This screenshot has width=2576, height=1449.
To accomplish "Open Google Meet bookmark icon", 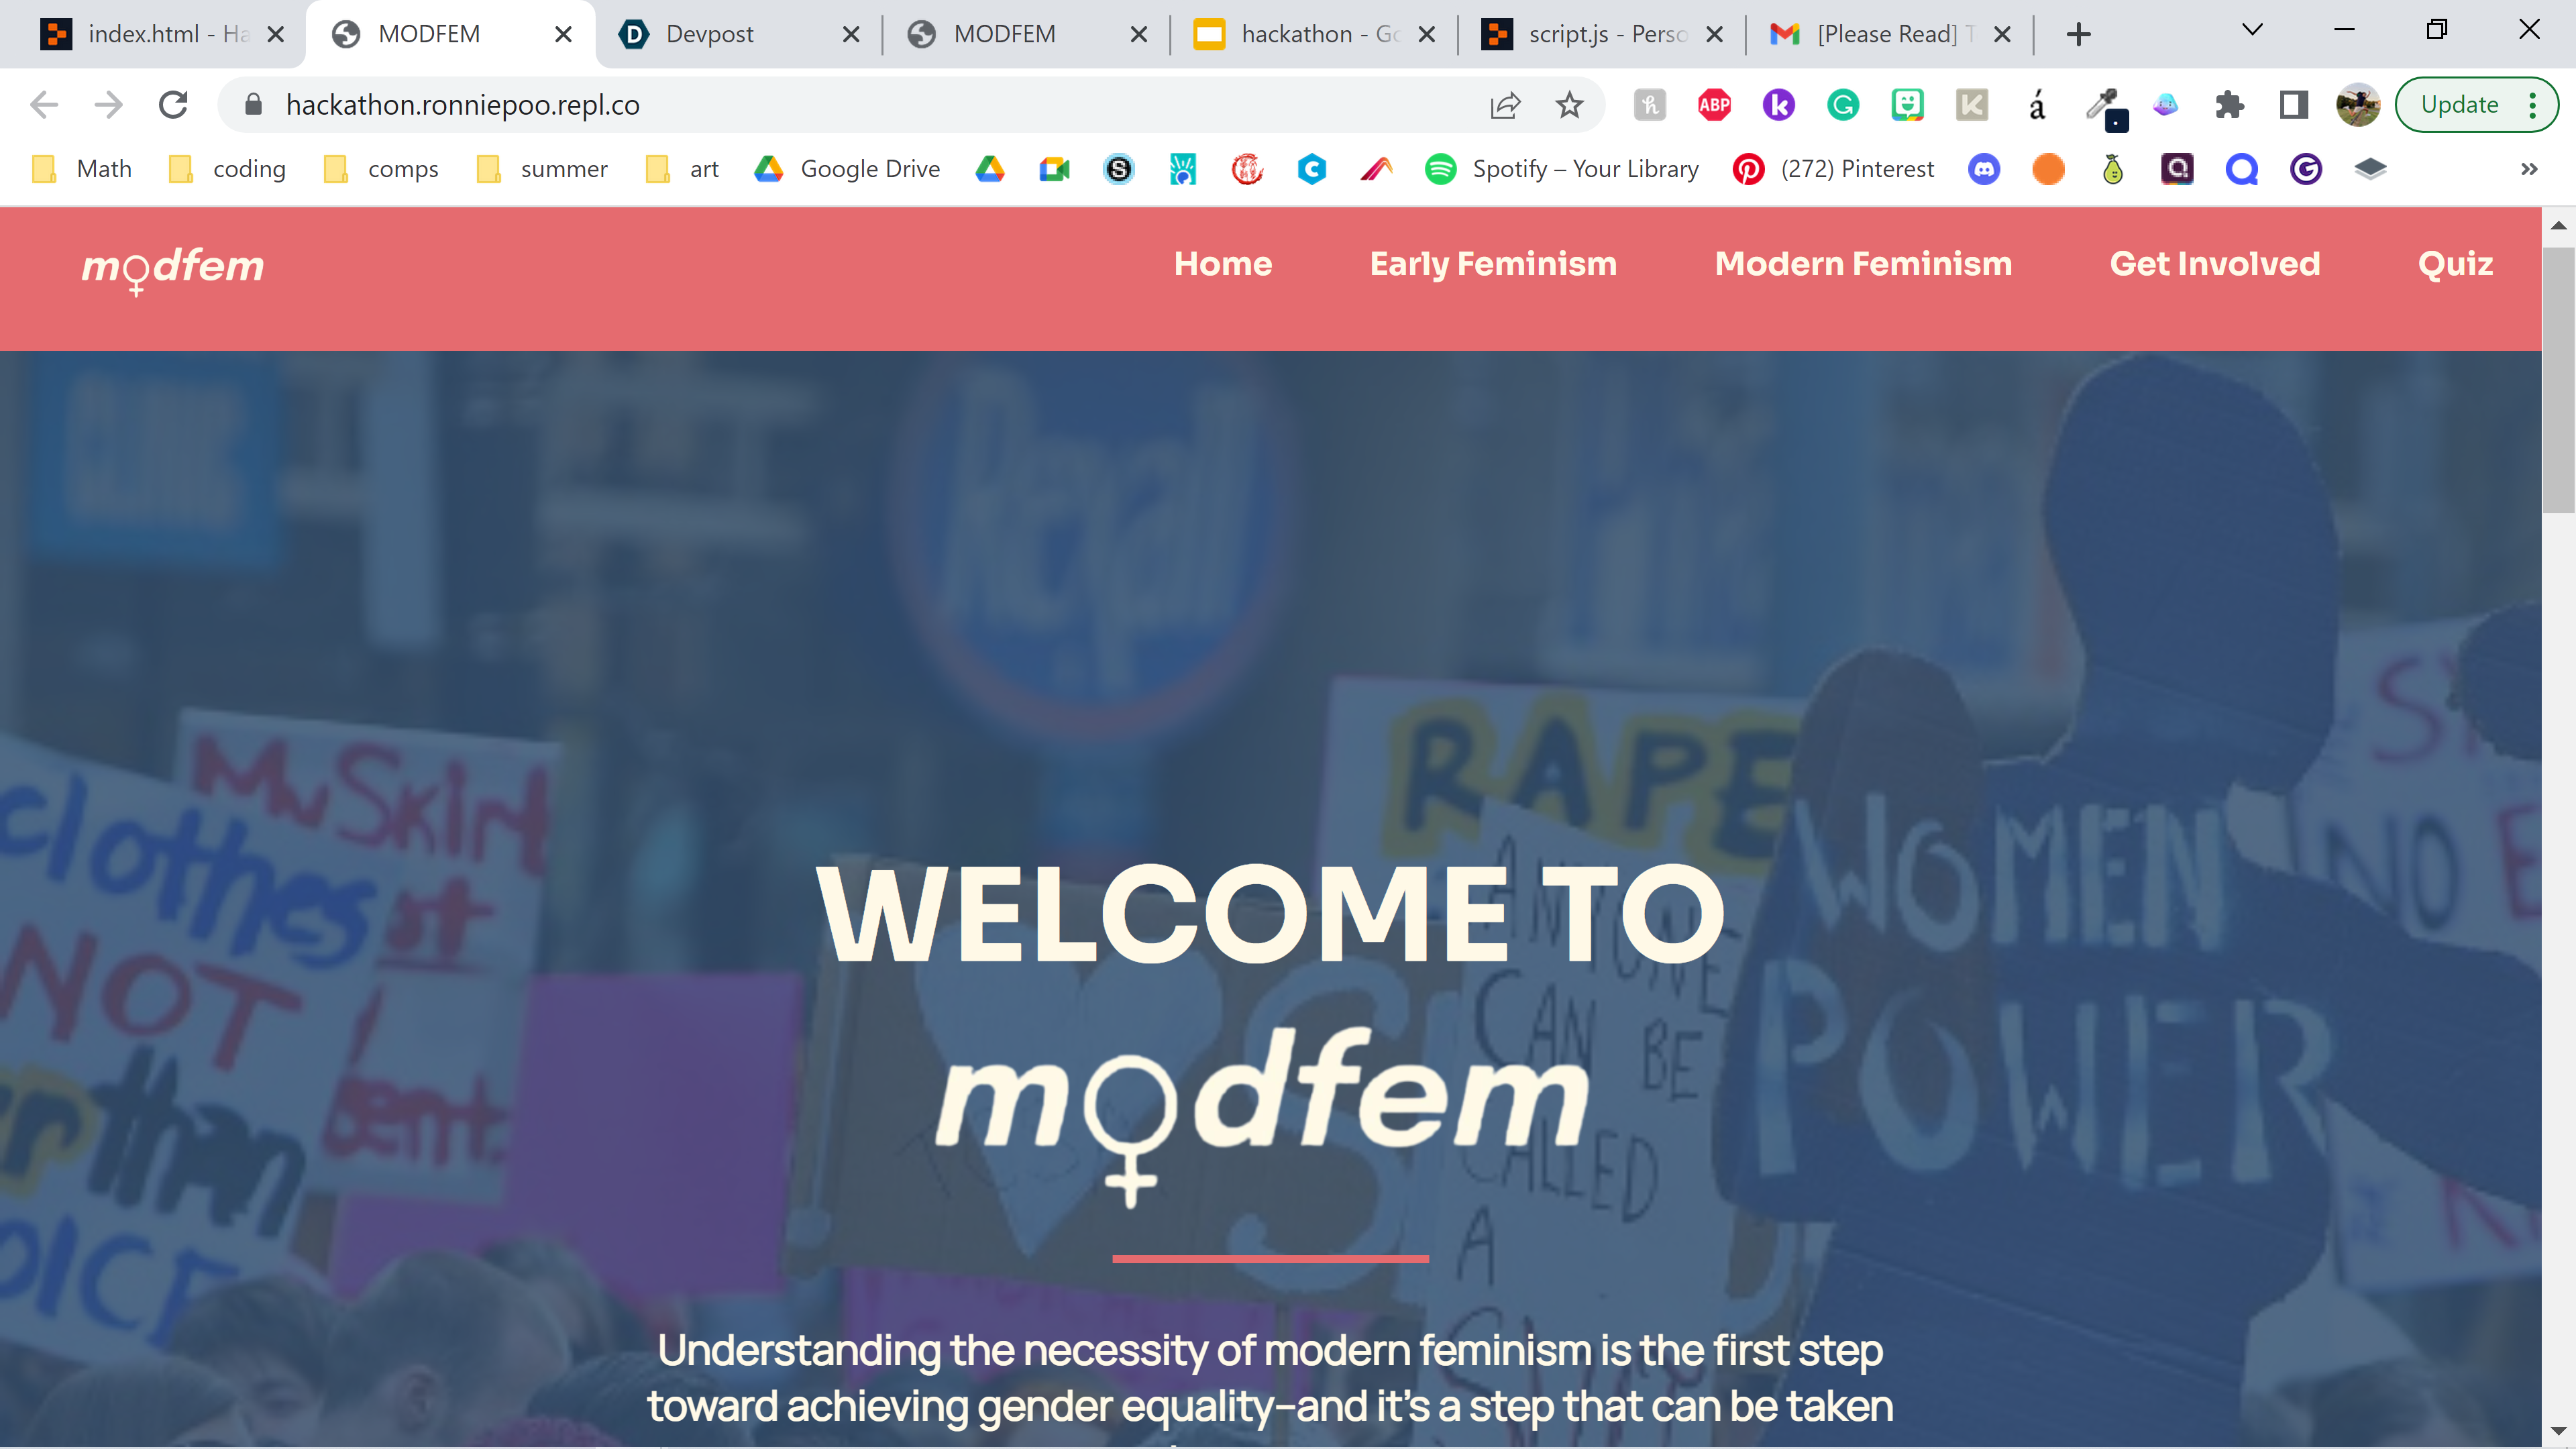I will point(1054,169).
